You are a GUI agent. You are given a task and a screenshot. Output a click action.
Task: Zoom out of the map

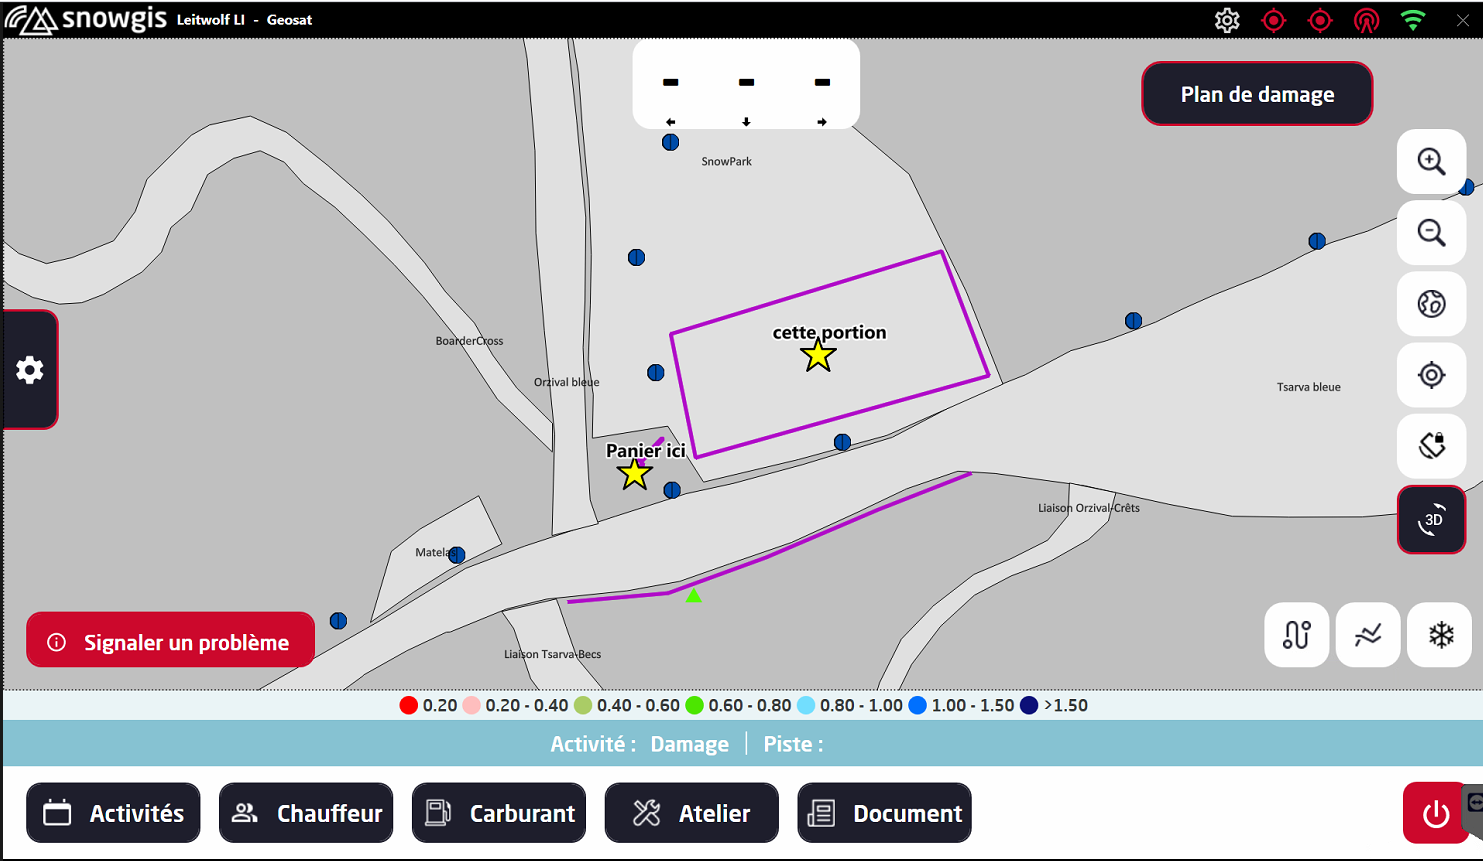1431,233
